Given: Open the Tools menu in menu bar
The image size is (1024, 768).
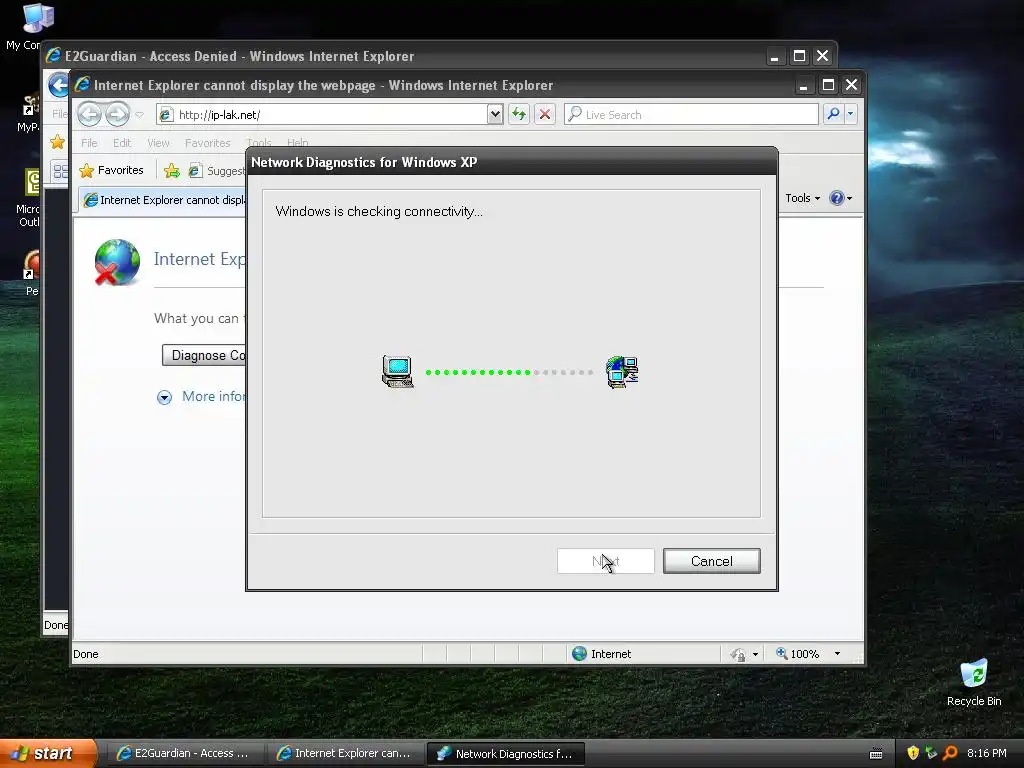Looking at the screenshot, I should [259, 142].
